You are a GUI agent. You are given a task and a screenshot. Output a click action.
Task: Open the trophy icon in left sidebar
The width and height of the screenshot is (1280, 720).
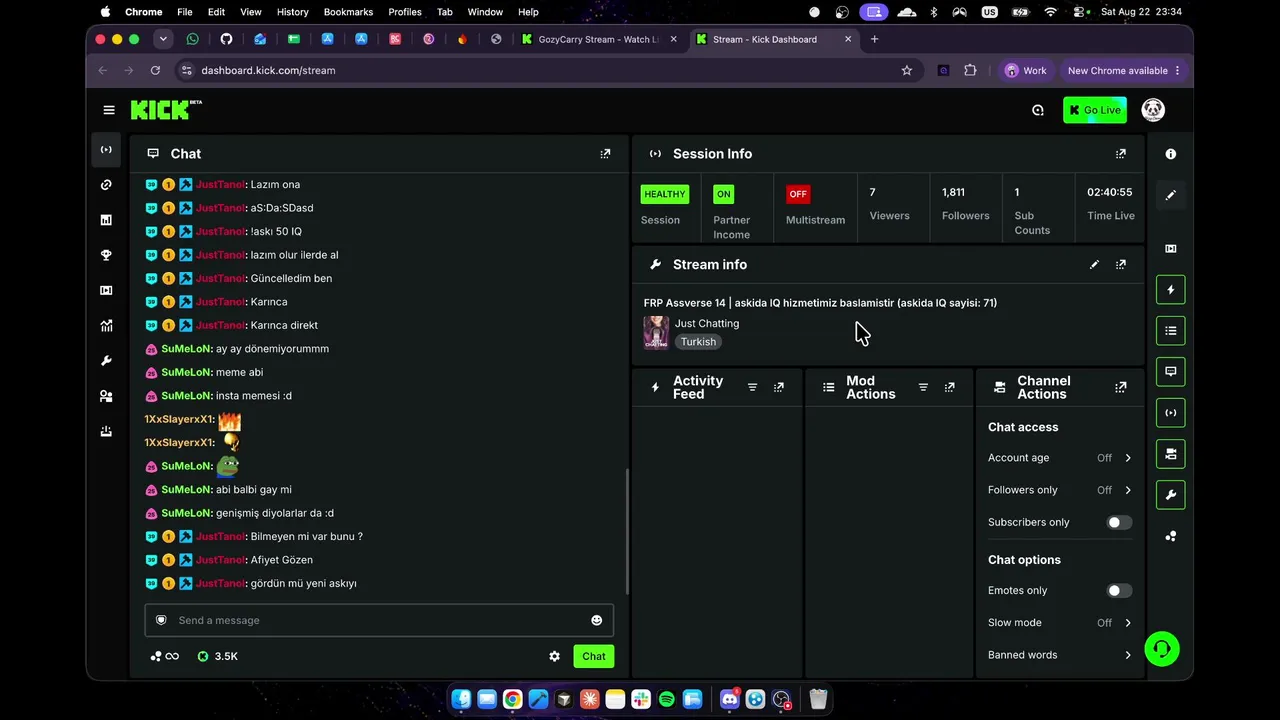[x=106, y=255]
